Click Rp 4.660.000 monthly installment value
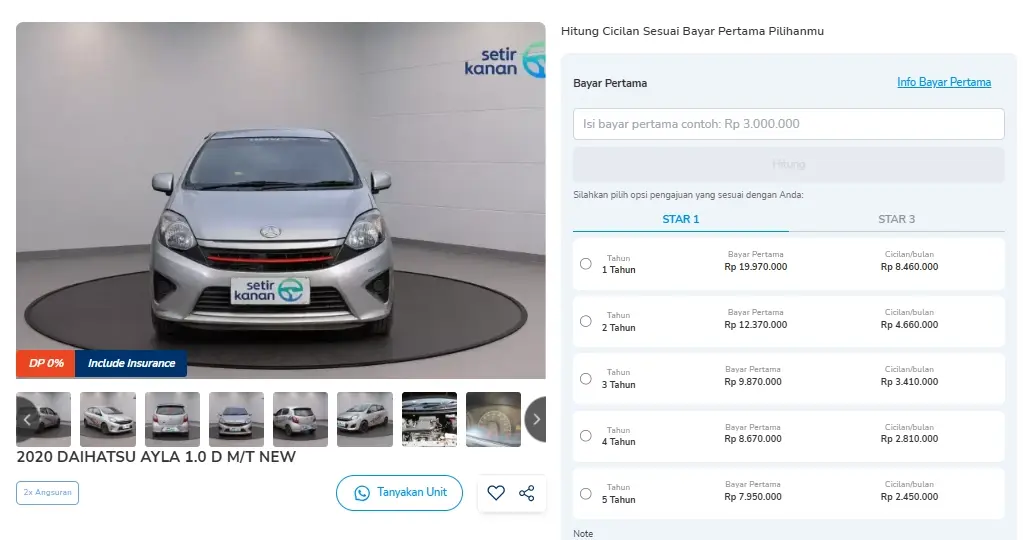Viewport: 1023px width, 540px height. (909, 324)
